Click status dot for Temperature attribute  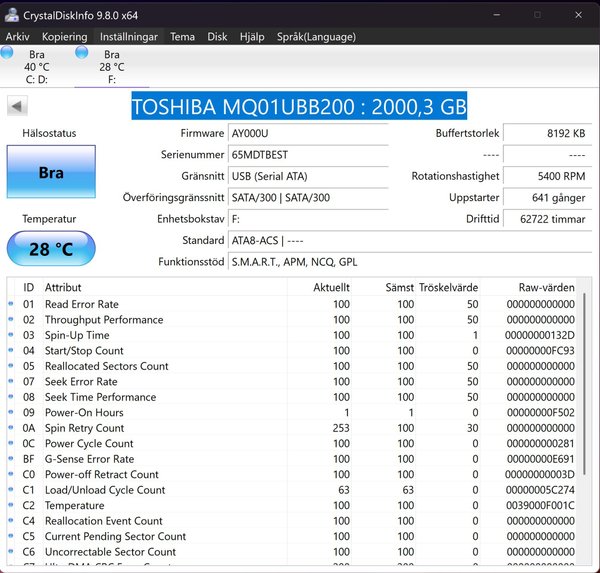pyautogui.click(x=11, y=505)
